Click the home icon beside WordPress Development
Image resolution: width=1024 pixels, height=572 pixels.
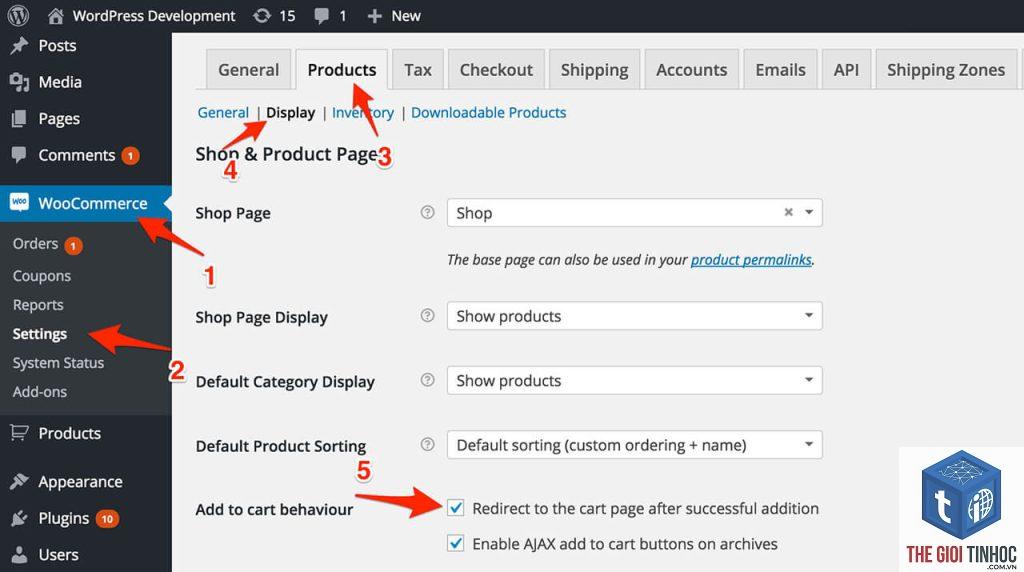[56, 16]
